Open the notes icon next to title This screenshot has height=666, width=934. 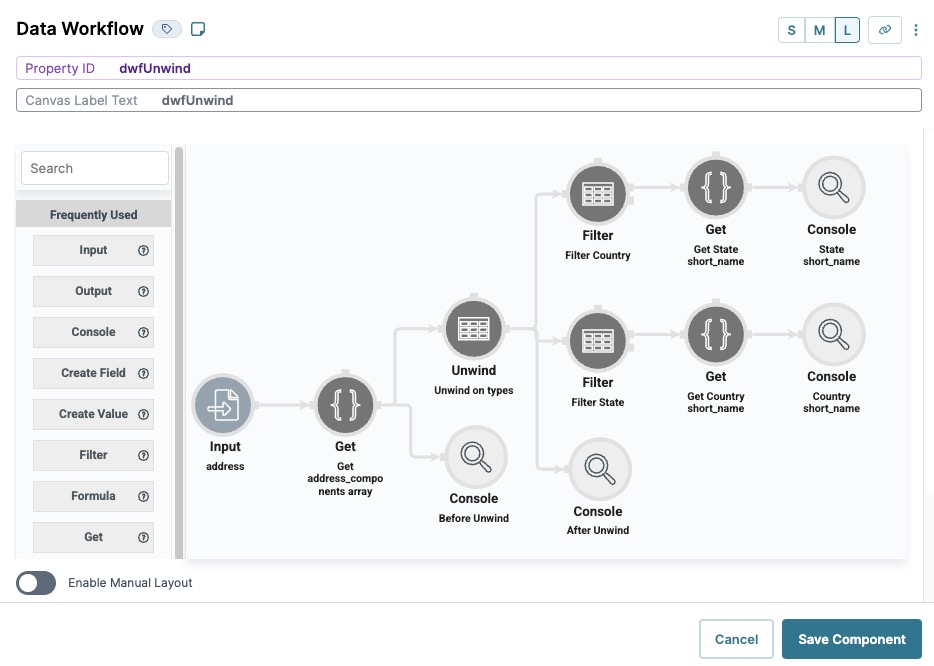198,29
